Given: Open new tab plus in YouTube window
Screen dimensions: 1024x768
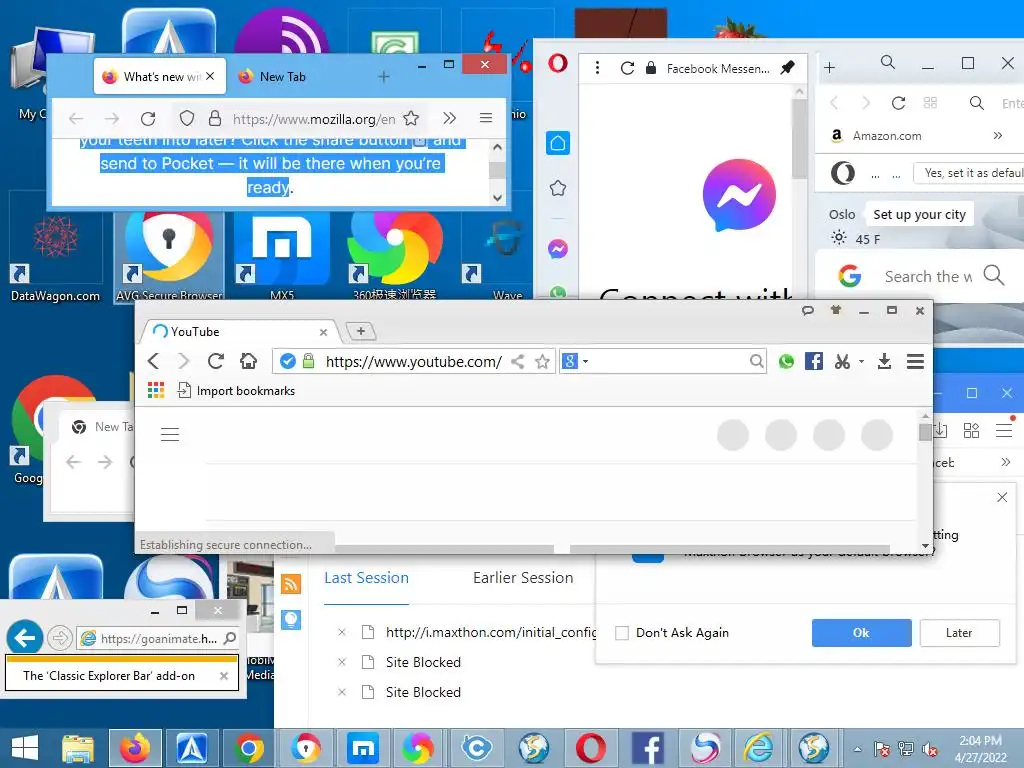Looking at the screenshot, I should pyautogui.click(x=360, y=331).
